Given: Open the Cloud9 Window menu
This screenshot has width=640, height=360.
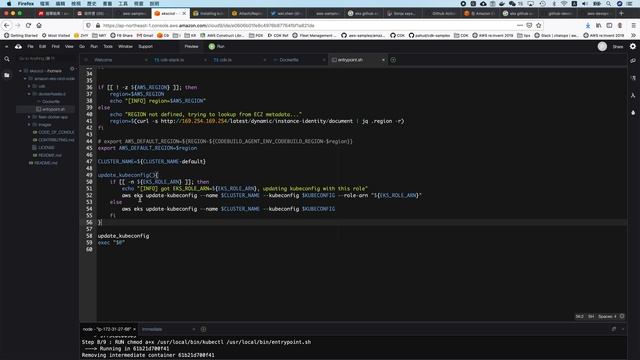Looking at the screenshot, I should (x=125, y=47).
